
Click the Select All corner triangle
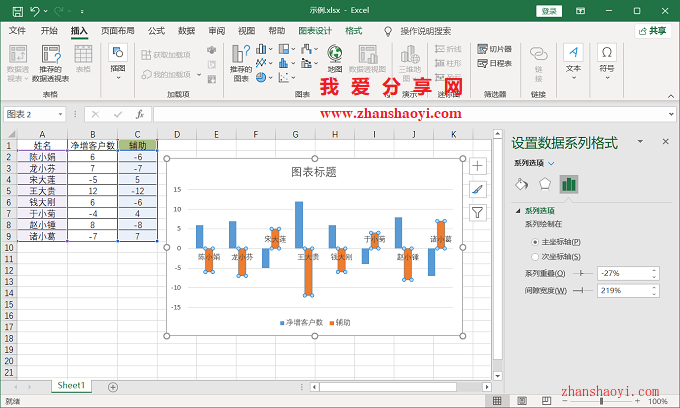coord(12,134)
